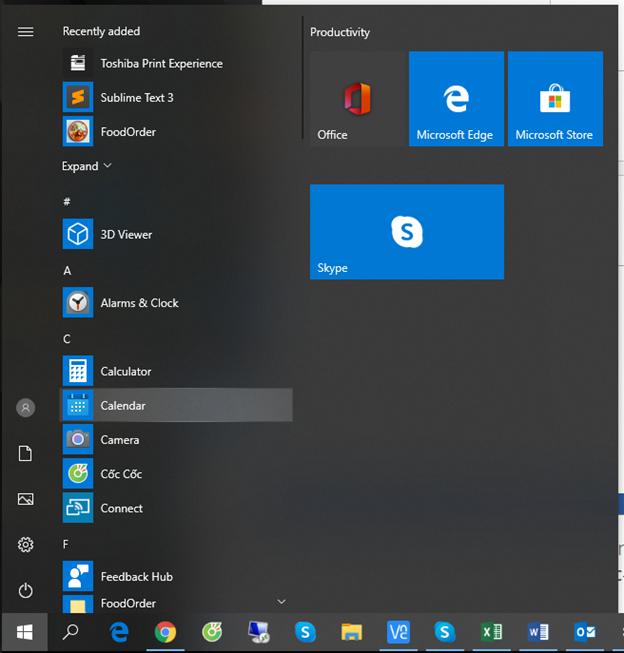This screenshot has height=653, width=624.
Task: Open Word from the taskbar
Action: coord(538,632)
